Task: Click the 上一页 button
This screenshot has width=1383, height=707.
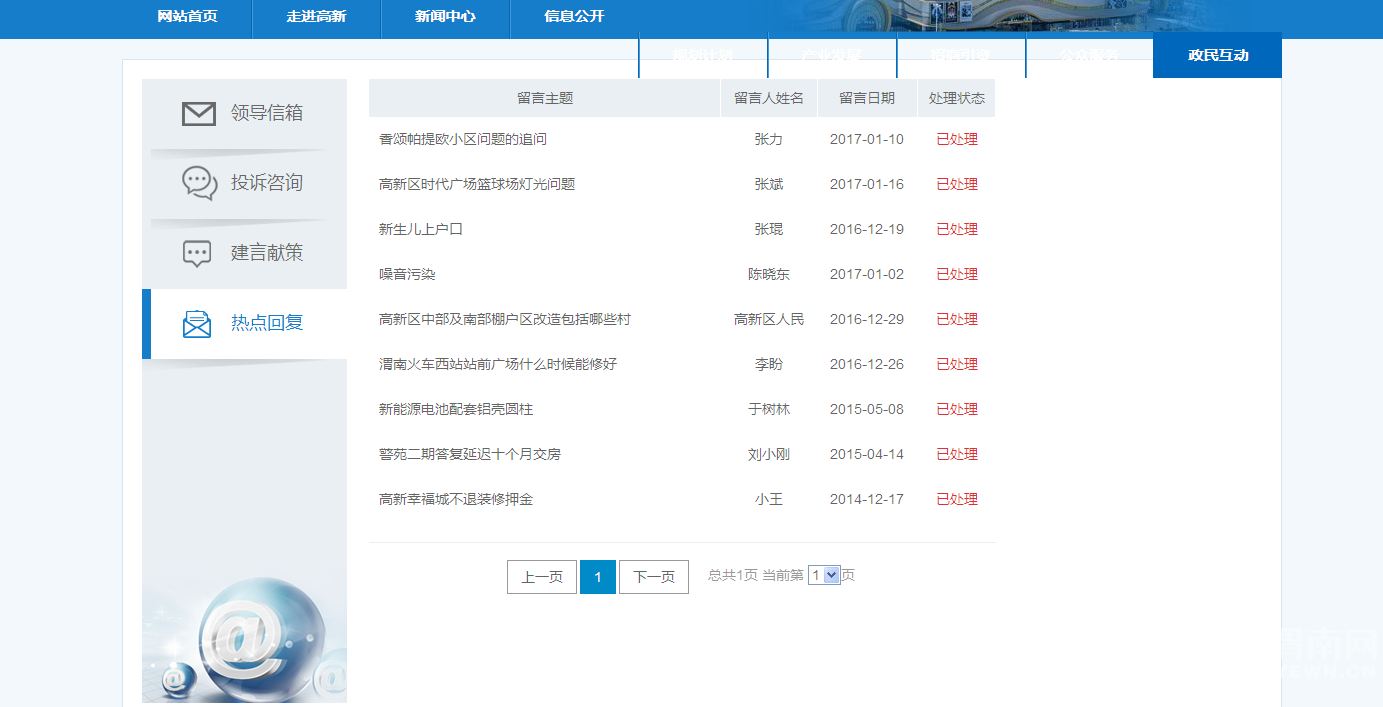Action: pyautogui.click(x=541, y=576)
